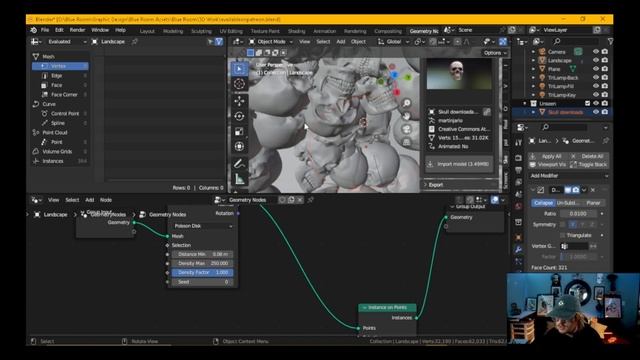Click Delete All modifiers button
The height and width of the screenshot is (360, 640).
point(589,156)
